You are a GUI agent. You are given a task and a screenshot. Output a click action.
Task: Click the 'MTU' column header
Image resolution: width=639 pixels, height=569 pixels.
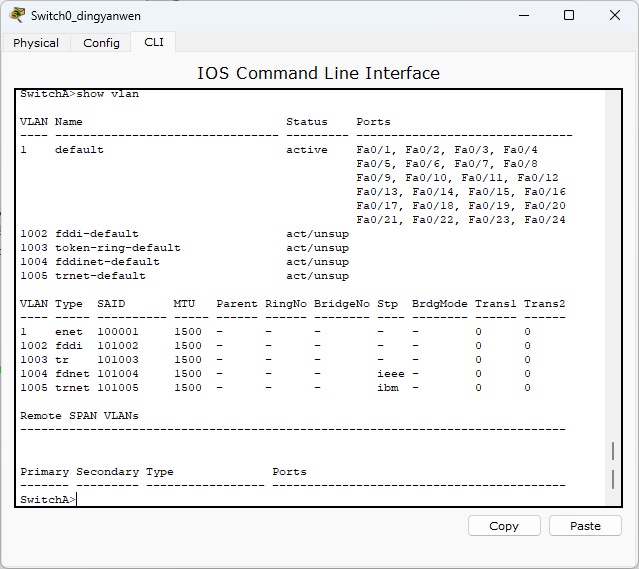click(184, 304)
